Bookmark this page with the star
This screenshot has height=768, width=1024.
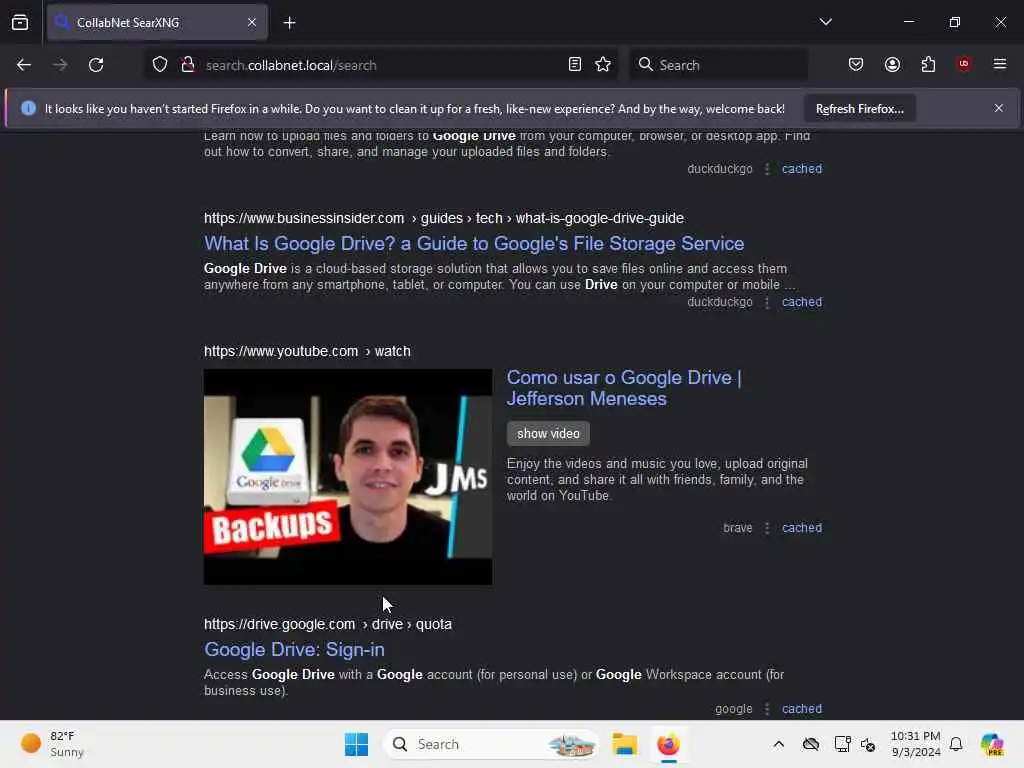point(603,64)
